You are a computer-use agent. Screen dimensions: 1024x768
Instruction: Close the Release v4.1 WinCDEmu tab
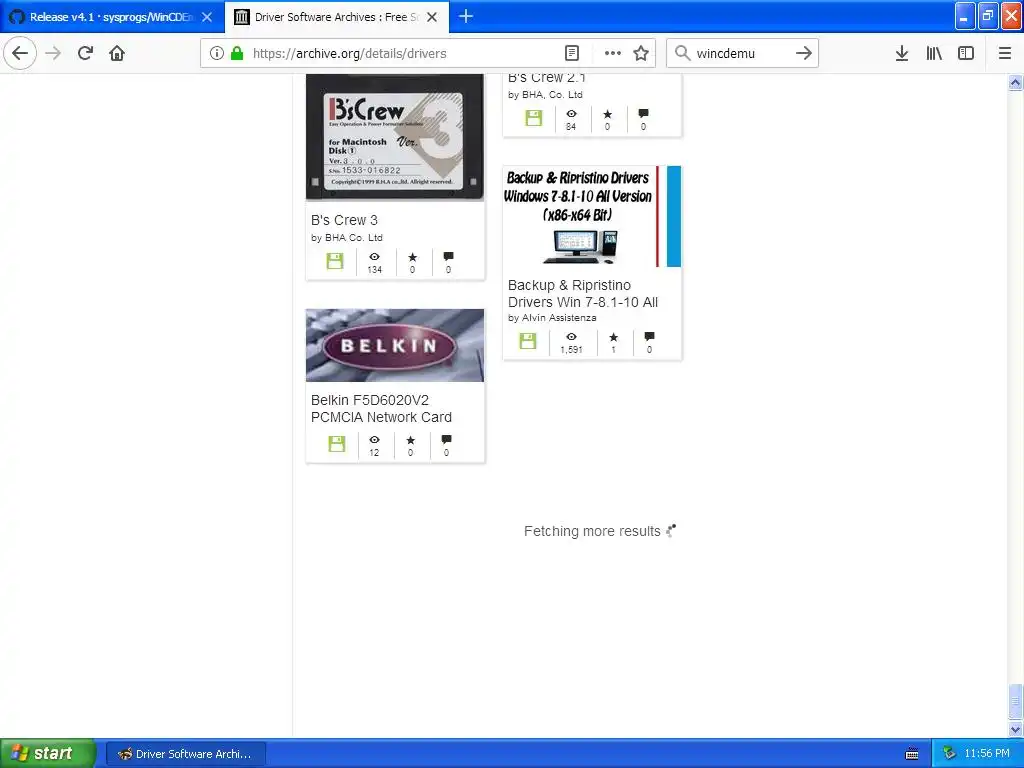click(x=207, y=17)
